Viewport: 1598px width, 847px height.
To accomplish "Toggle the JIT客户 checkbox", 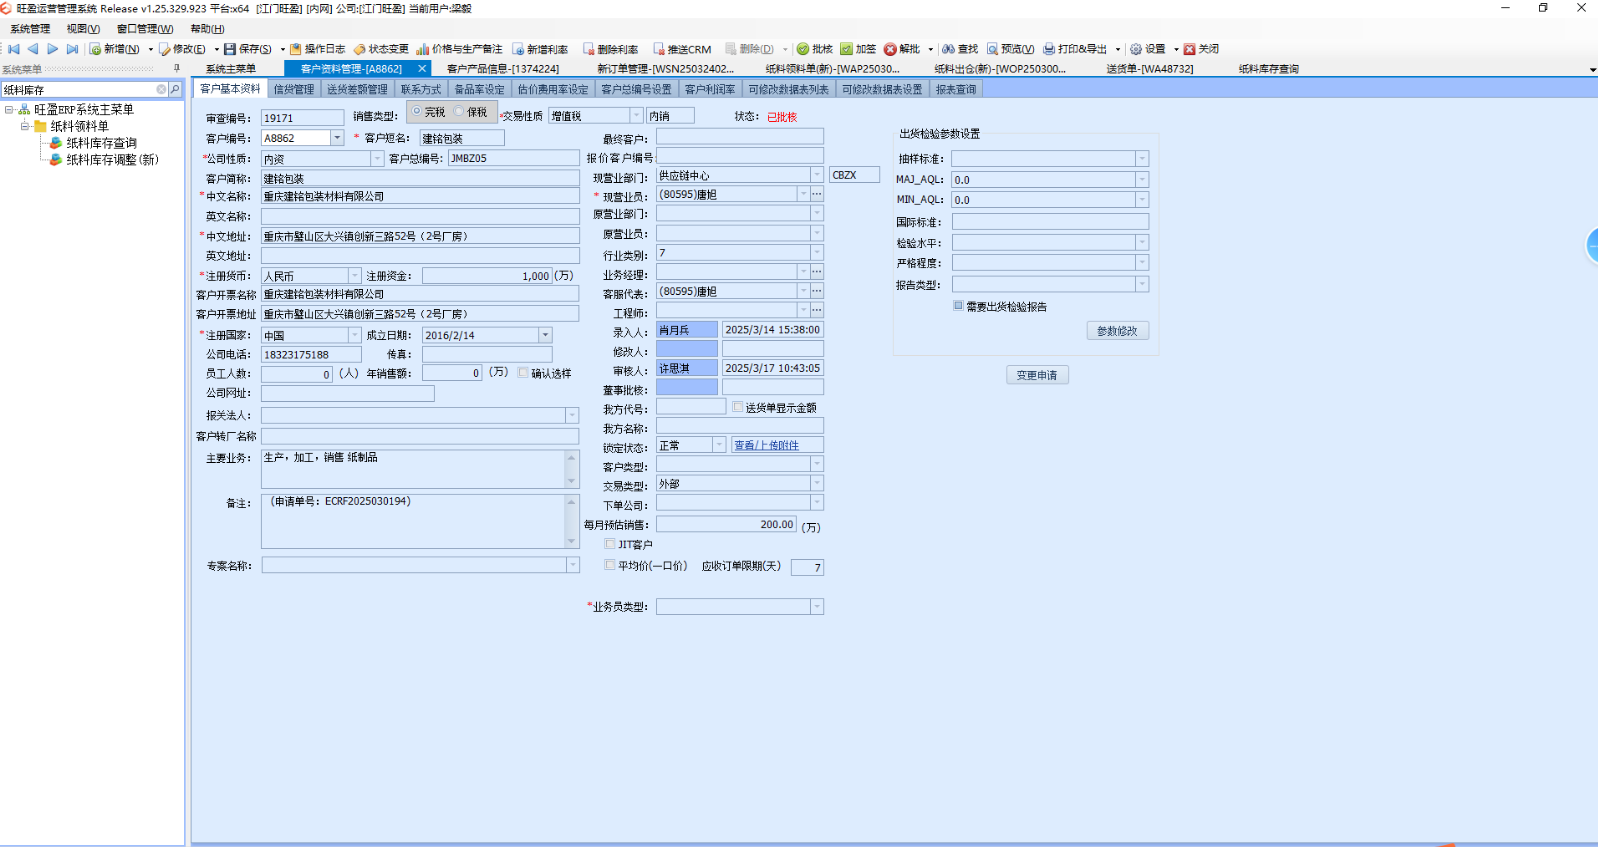I will [610, 544].
